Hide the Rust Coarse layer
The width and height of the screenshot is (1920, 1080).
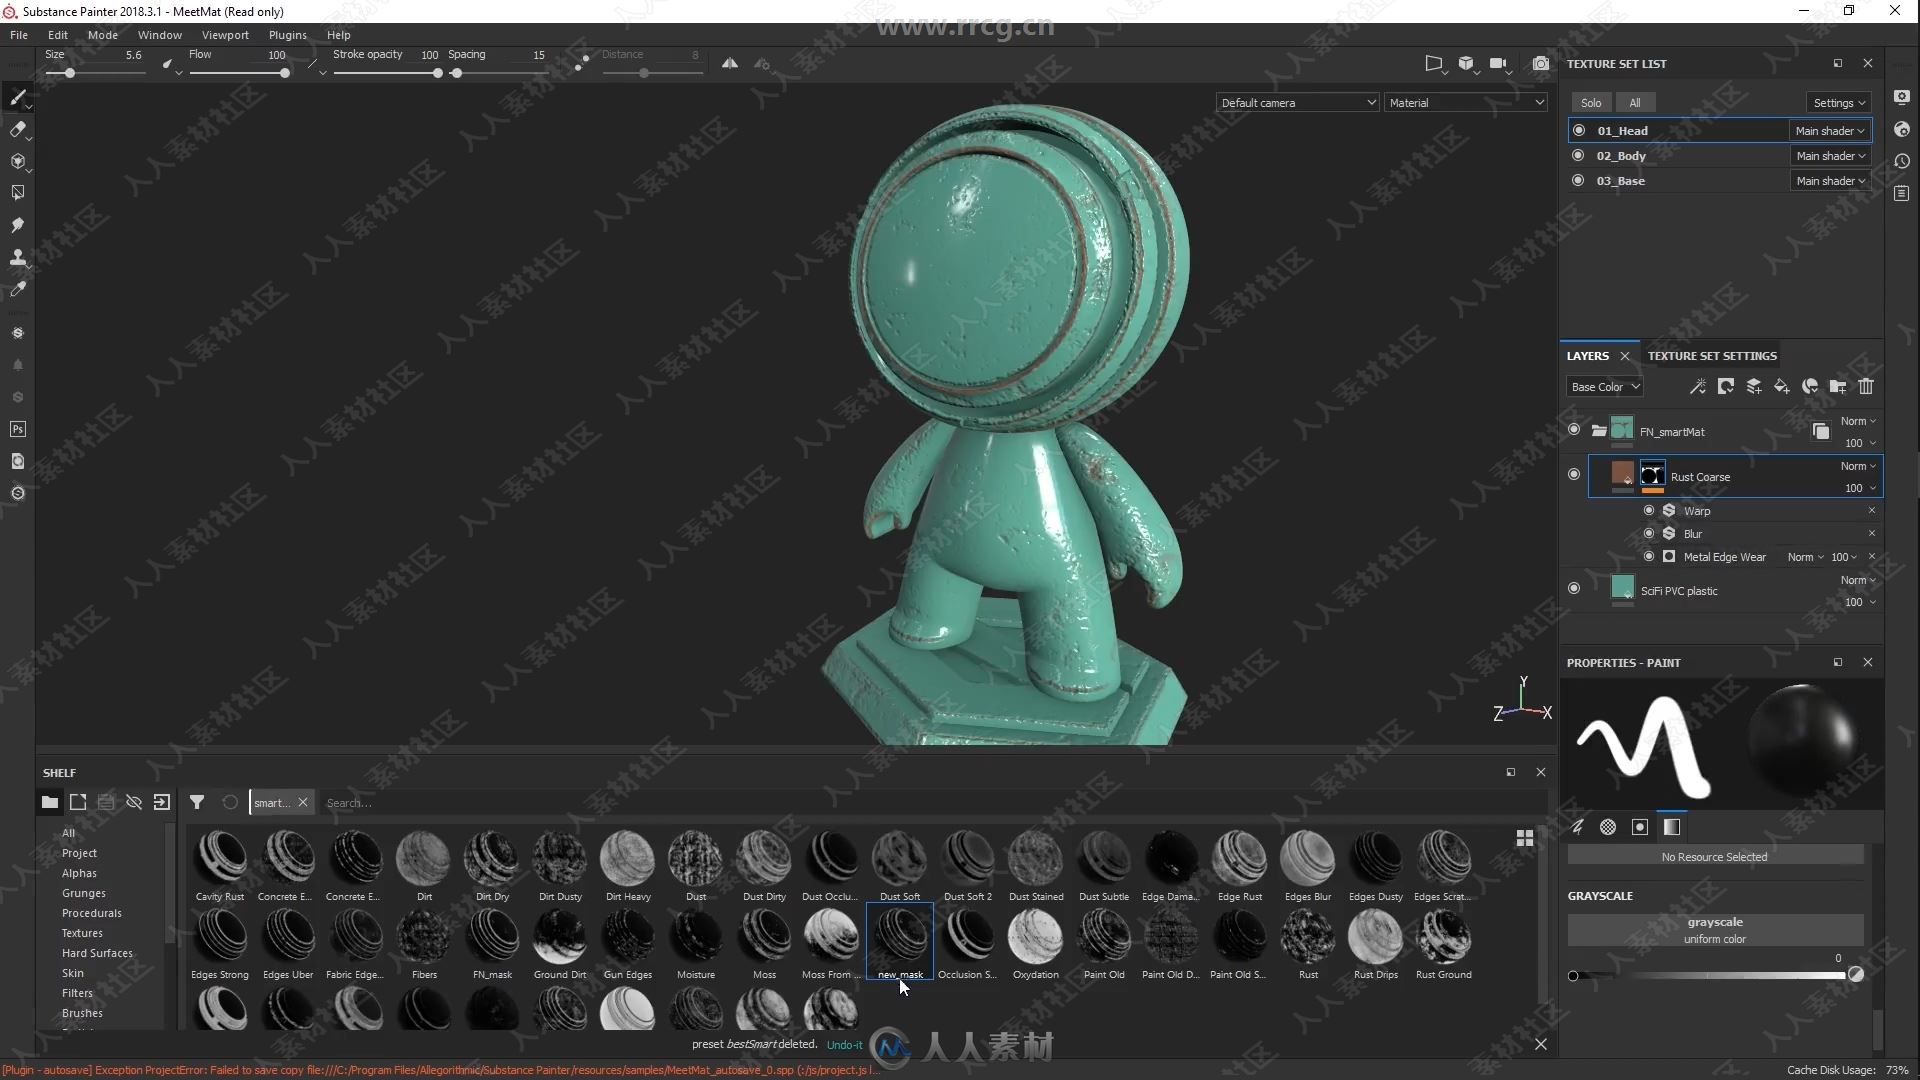coord(1574,475)
